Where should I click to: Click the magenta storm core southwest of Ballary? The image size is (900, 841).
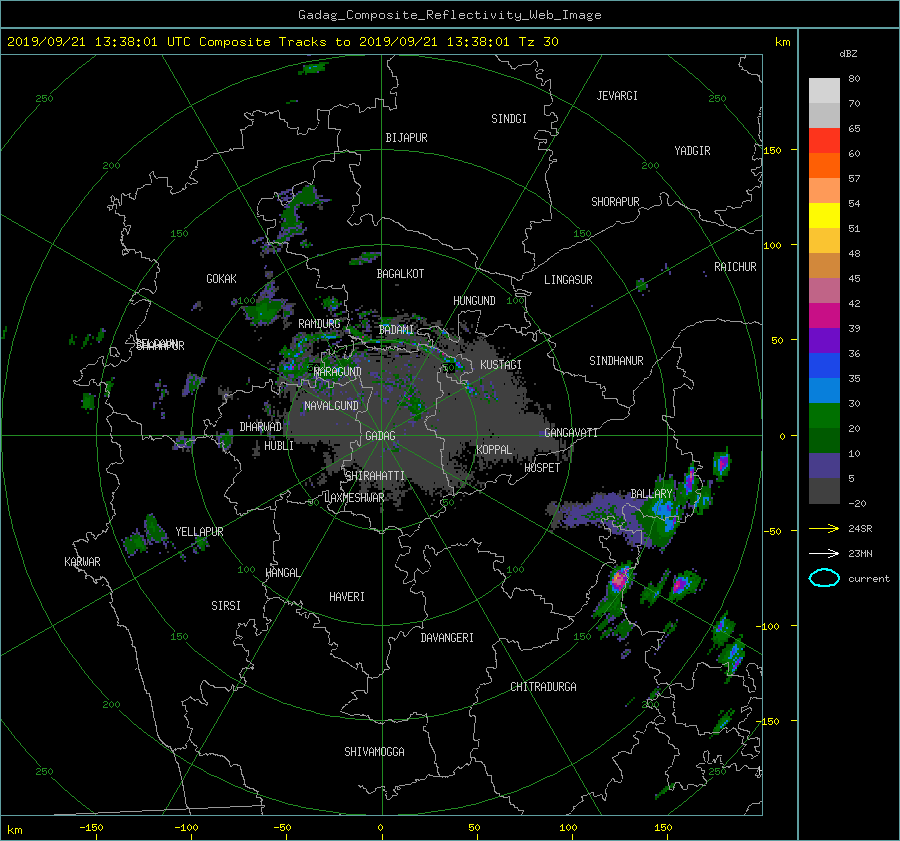tap(619, 580)
